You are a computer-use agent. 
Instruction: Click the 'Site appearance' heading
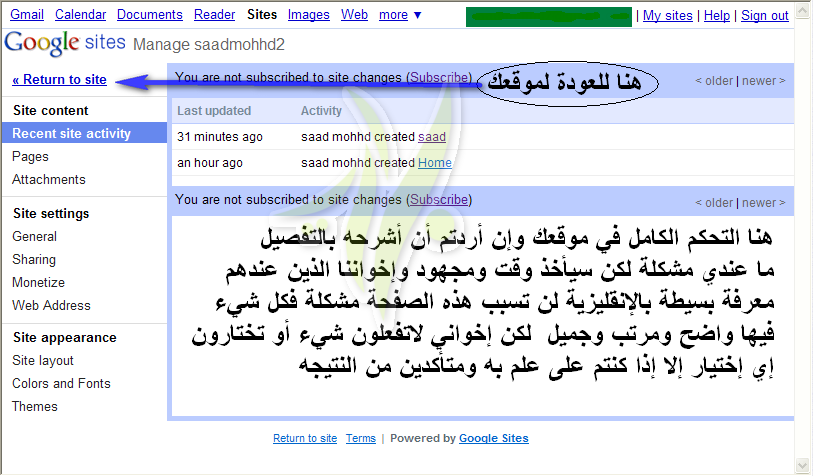(x=65, y=338)
